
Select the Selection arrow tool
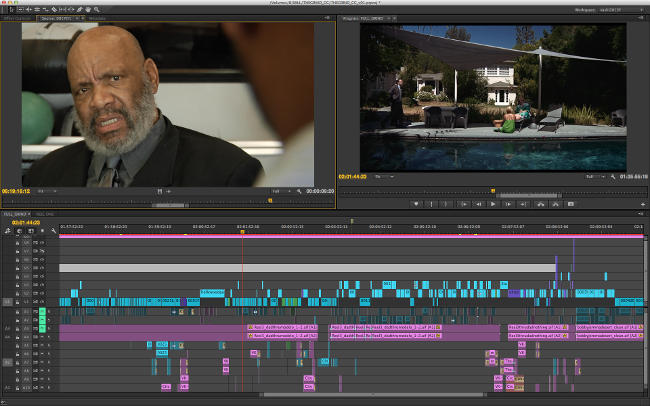coord(11,9)
